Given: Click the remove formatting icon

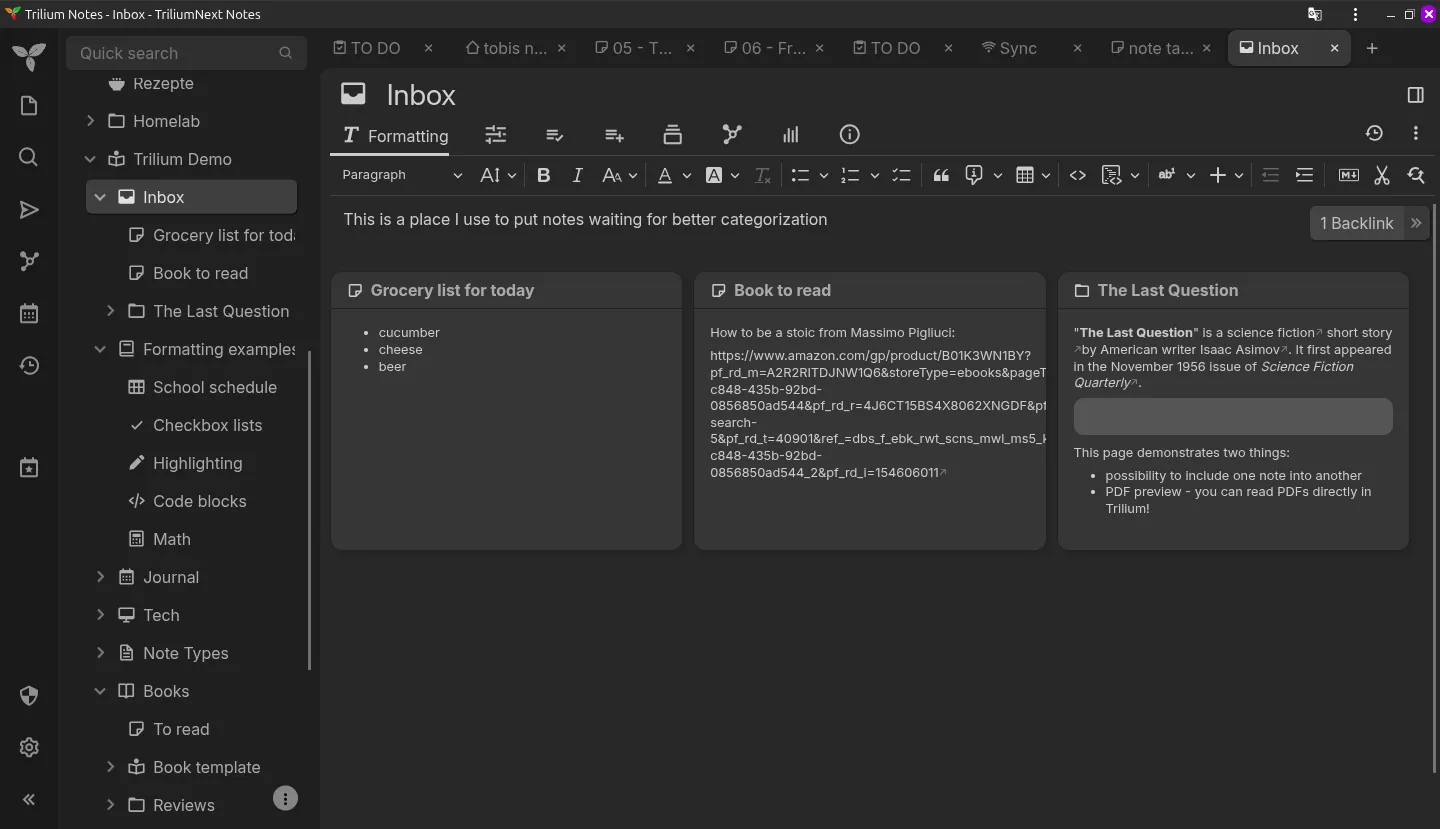Looking at the screenshot, I should (762, 175).
